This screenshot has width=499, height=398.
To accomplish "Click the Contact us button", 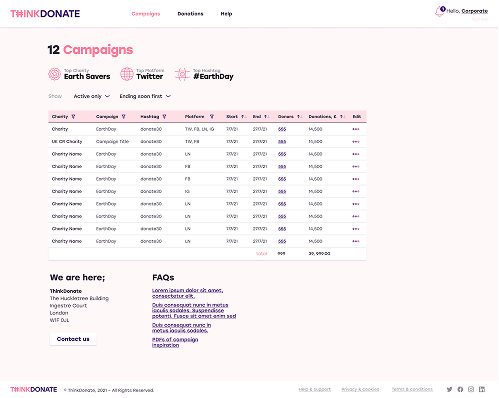I will tap(73, 339).
